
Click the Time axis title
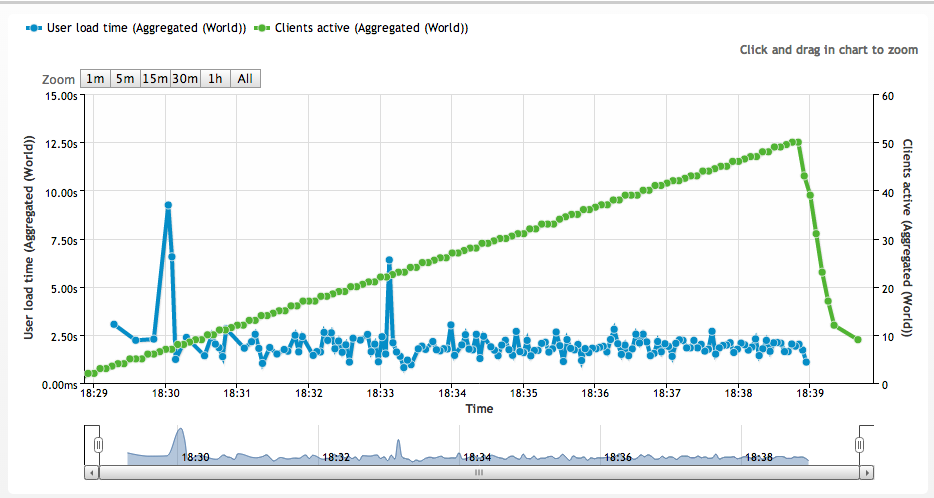point(480,409)
